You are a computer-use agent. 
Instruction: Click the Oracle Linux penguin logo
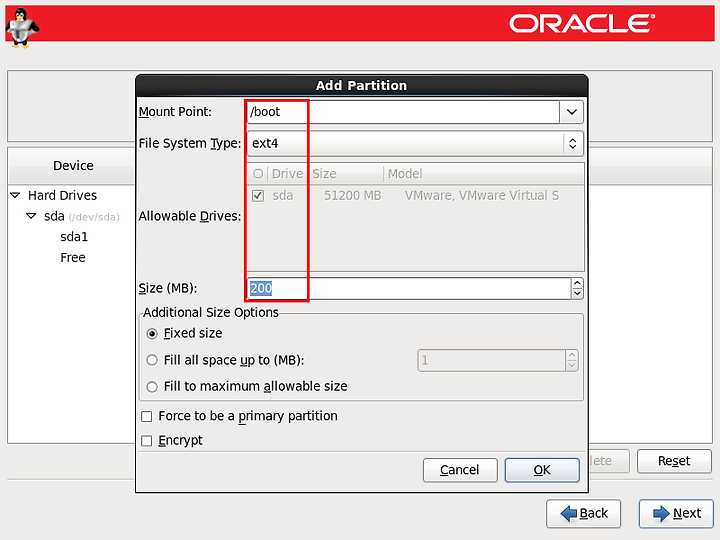pyautogui.click(x=22, y=28)
